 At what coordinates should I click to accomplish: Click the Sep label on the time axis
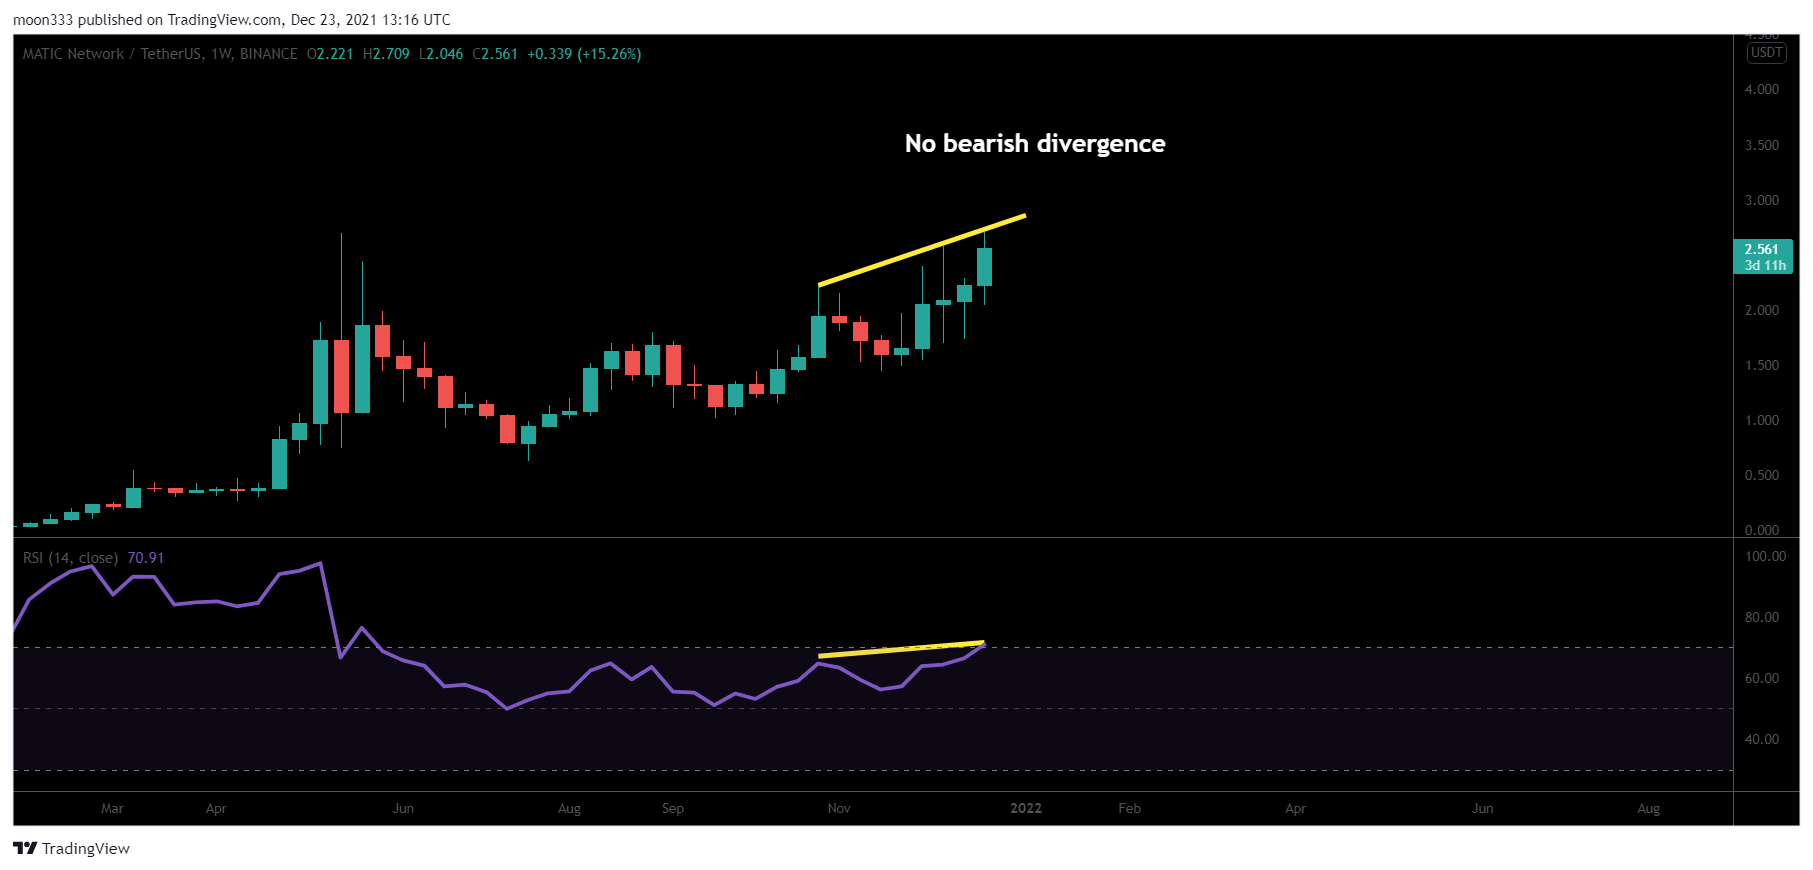click(673, 808)
